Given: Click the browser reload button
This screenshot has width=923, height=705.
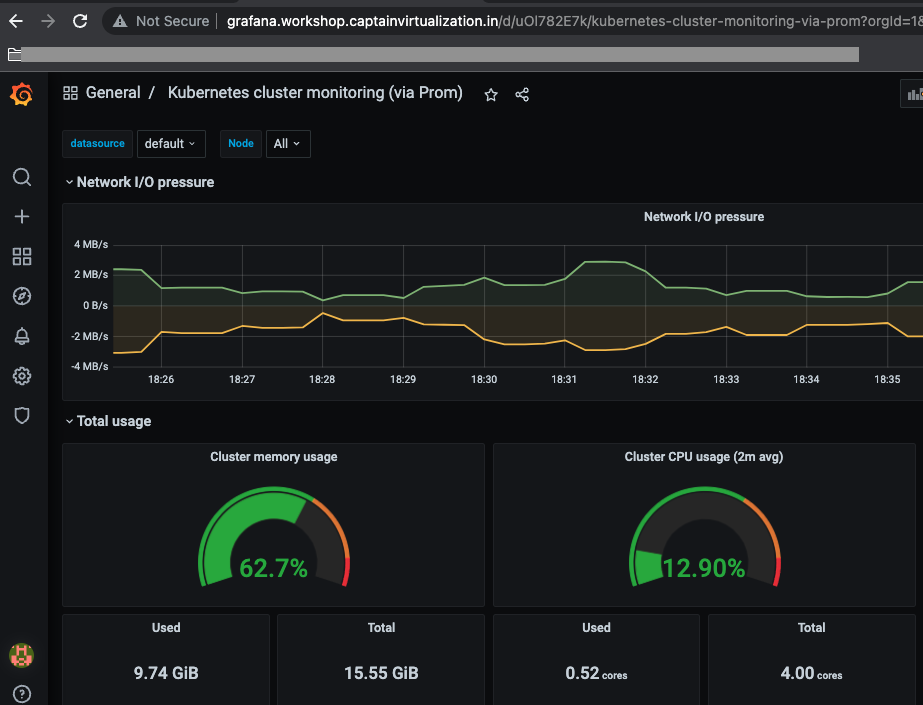Looking at the screenshot, I should [80, 21].
